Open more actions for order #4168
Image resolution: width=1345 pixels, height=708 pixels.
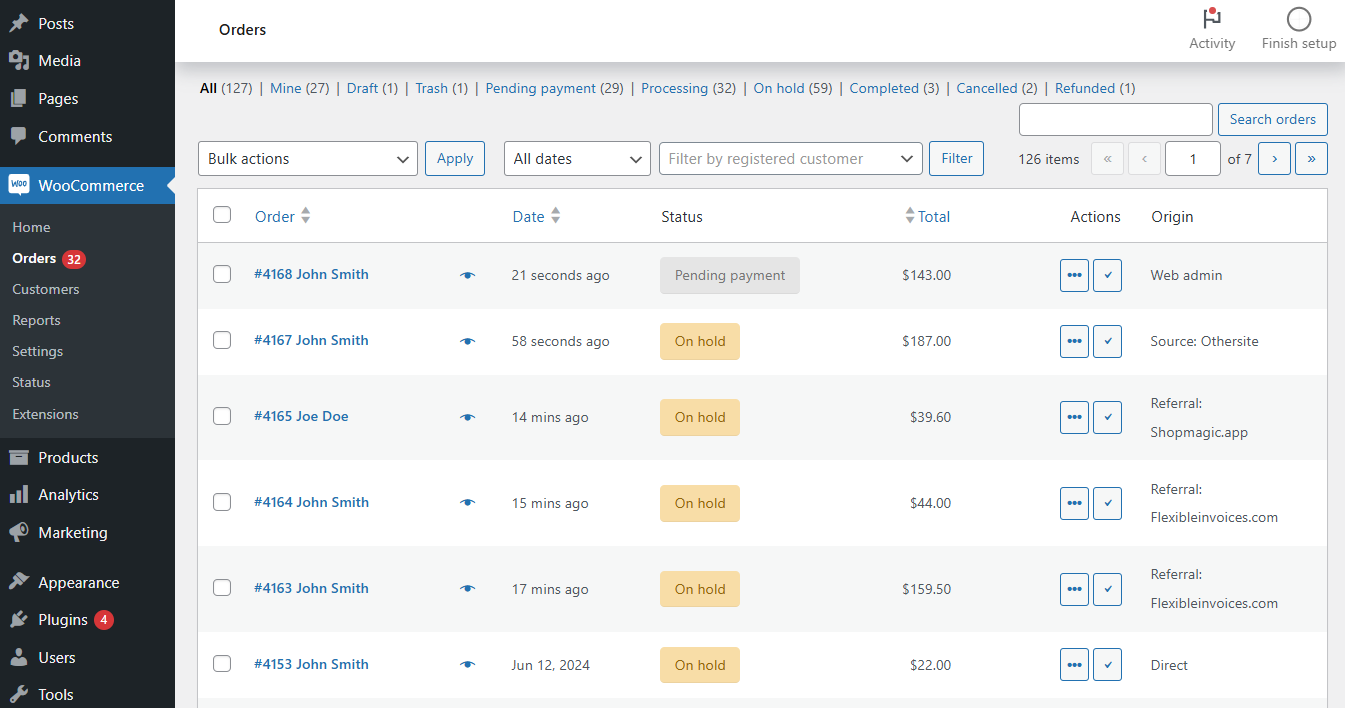(x=1074, y=275)
